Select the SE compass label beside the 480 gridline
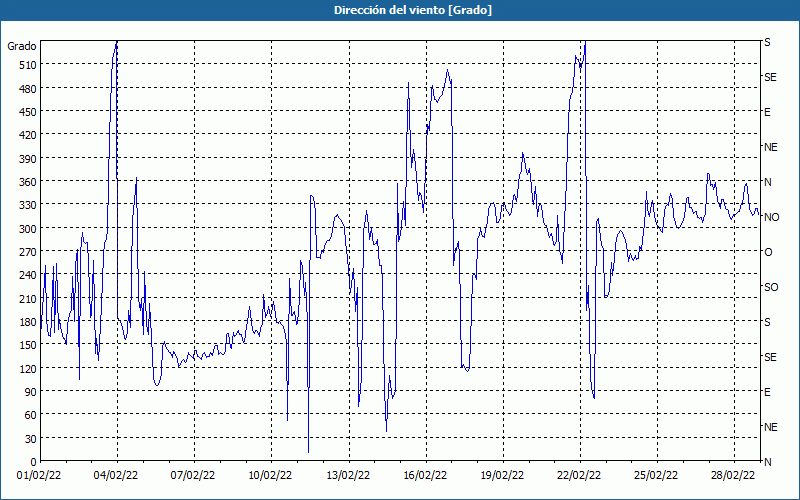This screenshot has width=800, height=500. tap(770, 78)
